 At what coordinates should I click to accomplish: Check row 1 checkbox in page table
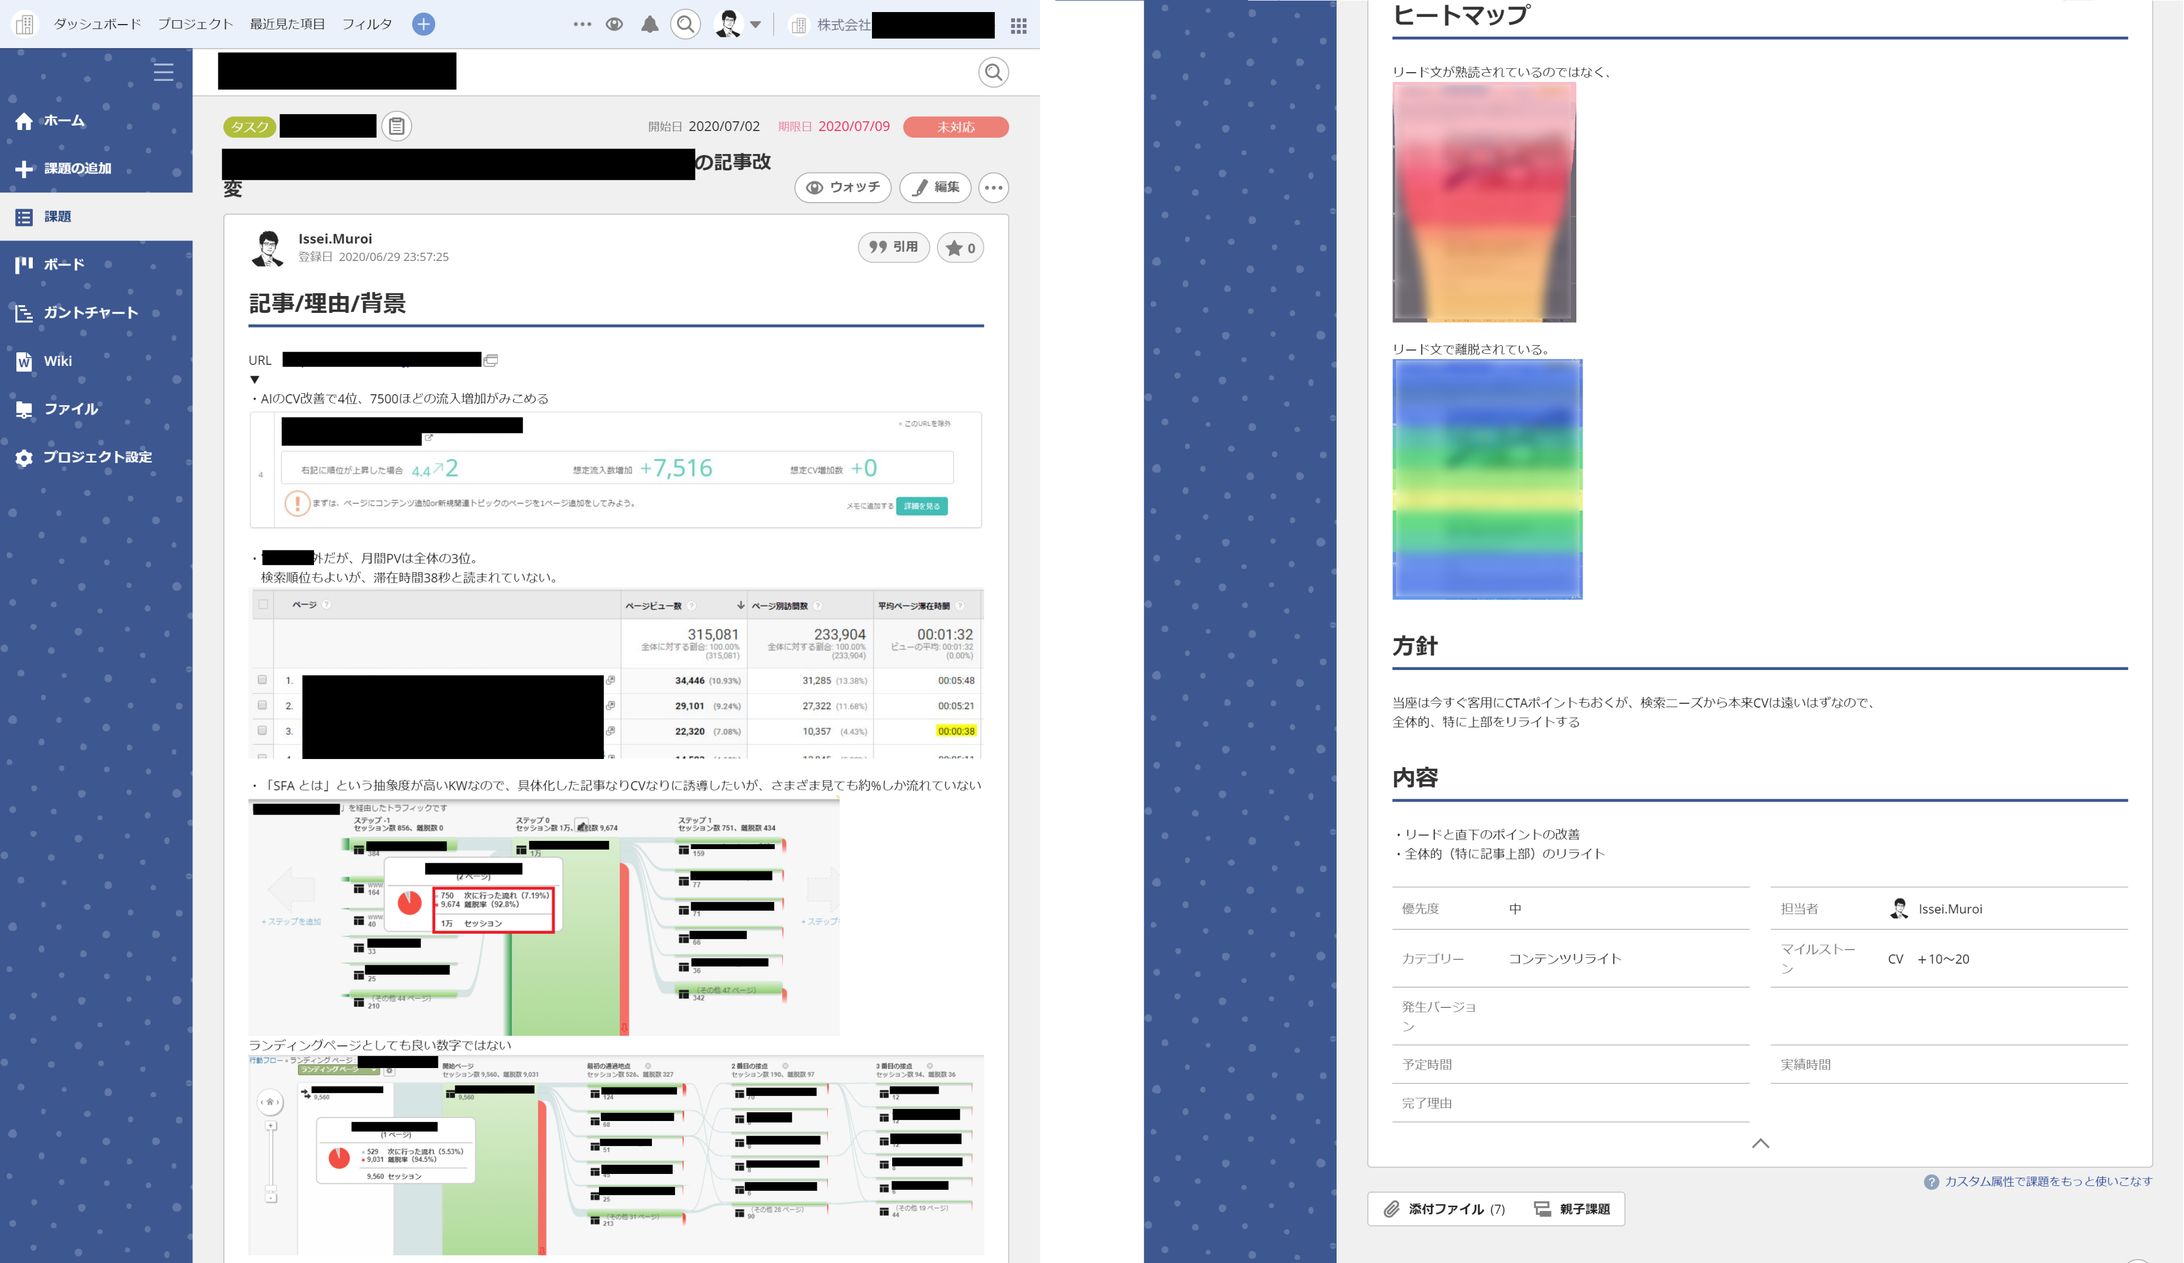click(x=263, y=680)
